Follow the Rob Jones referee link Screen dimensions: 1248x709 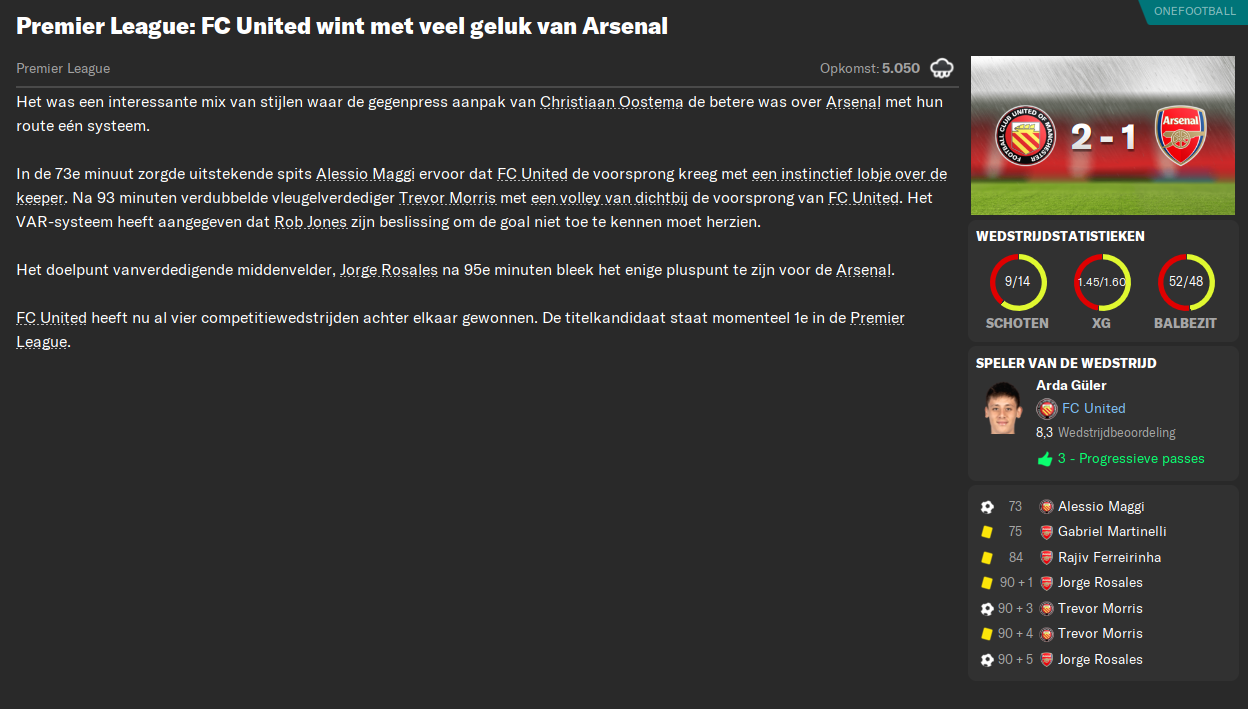coord(309,221)
